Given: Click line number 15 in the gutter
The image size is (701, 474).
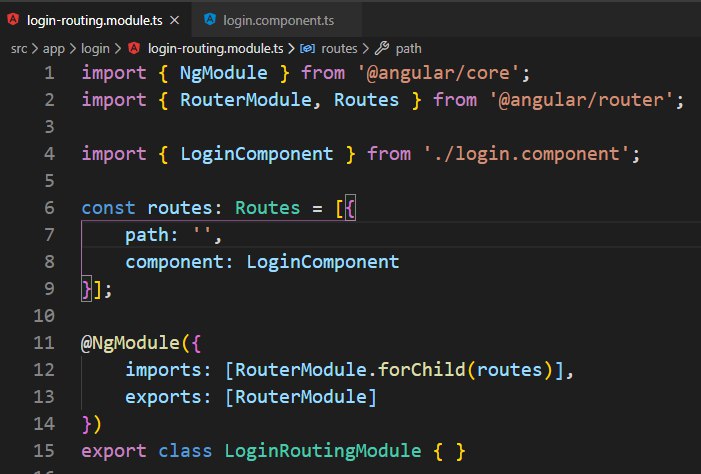Looking at the screenshot, I should tap(44, 451).
